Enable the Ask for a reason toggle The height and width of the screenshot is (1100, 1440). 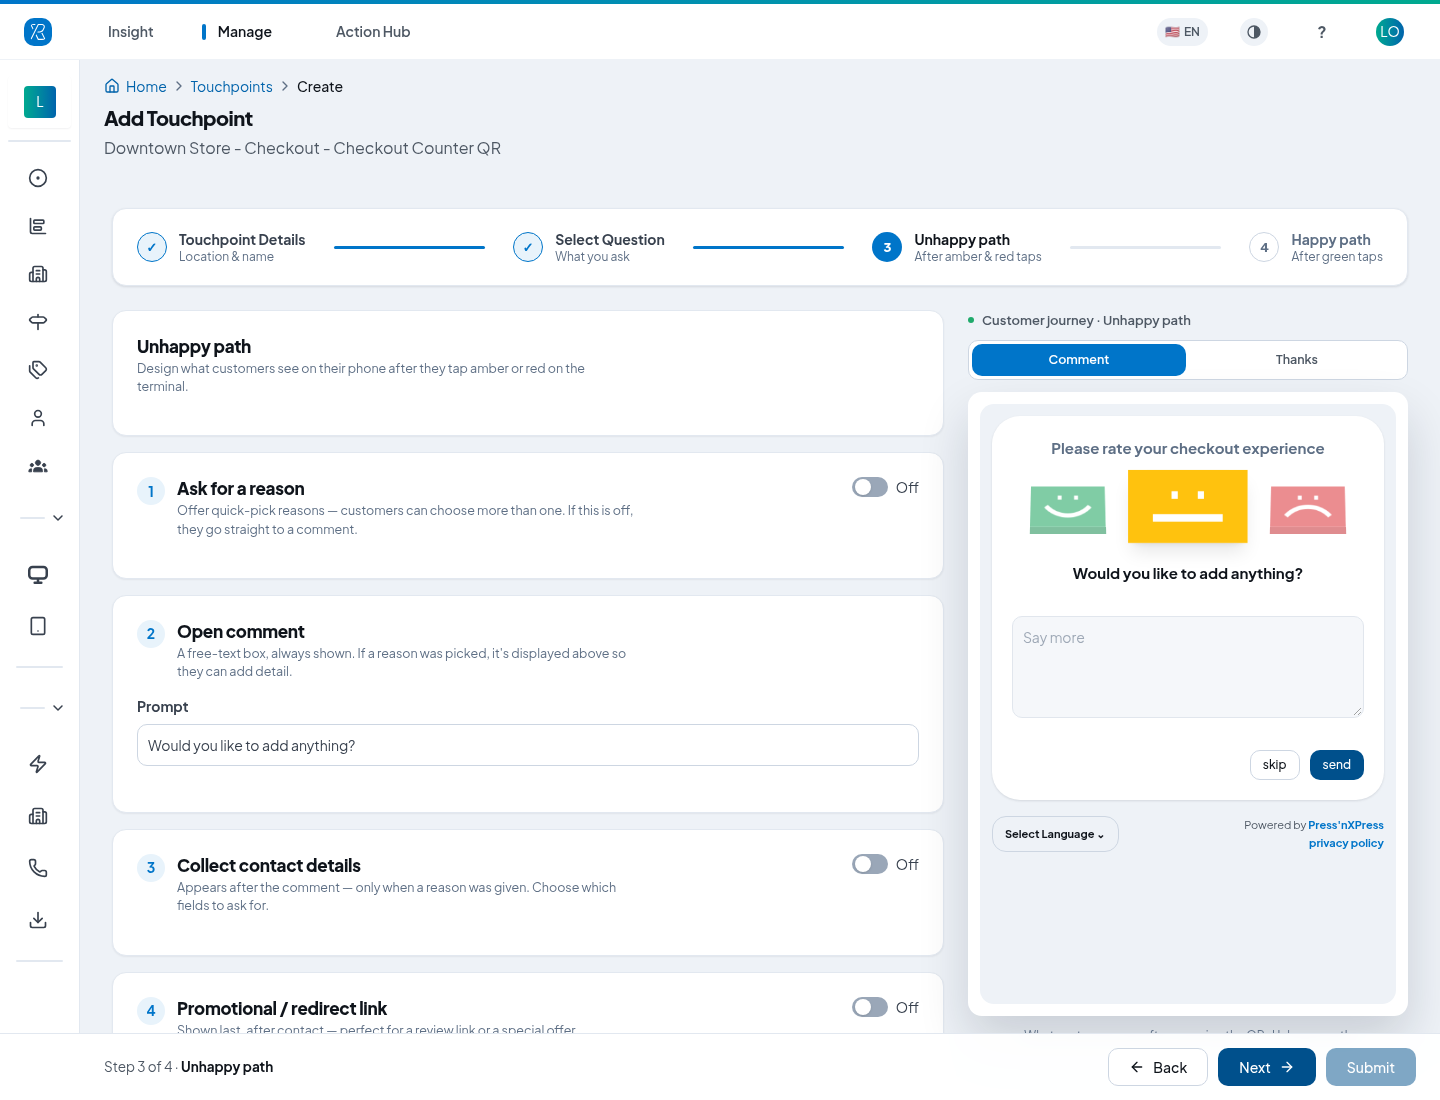click(x=870, y=487)
